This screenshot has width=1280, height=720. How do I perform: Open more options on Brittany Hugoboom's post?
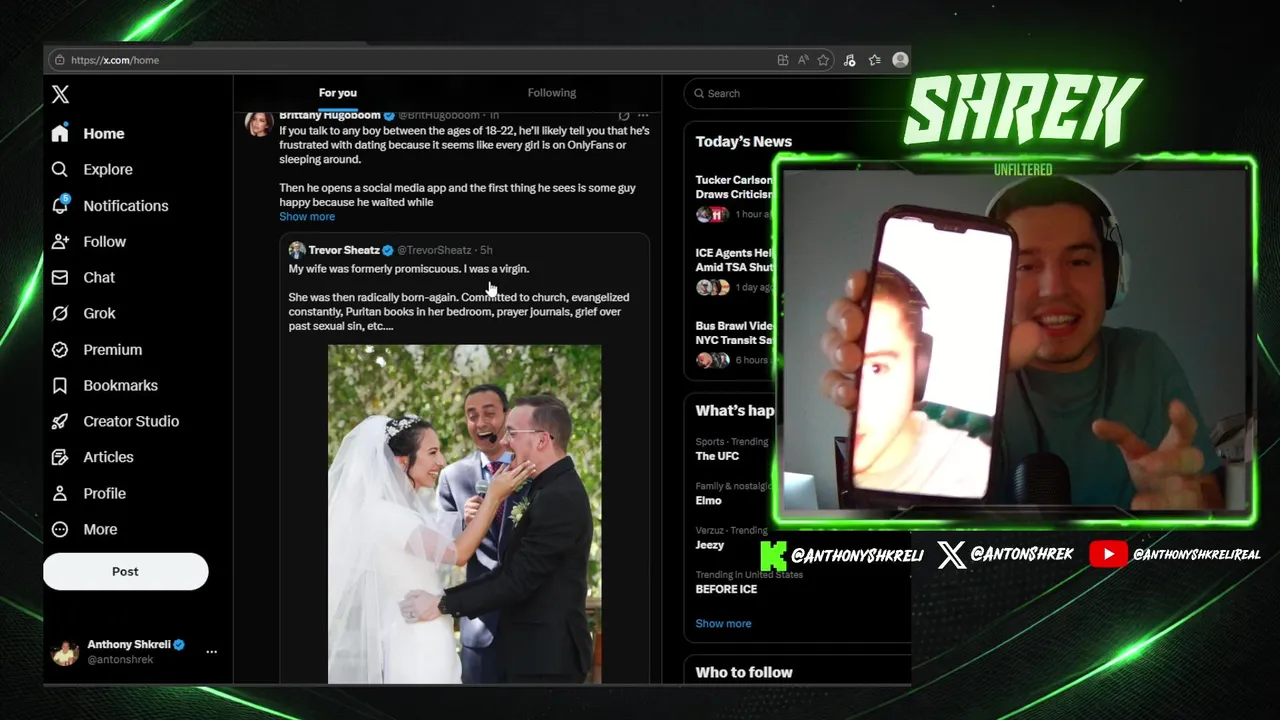click(x=643, y=115)
